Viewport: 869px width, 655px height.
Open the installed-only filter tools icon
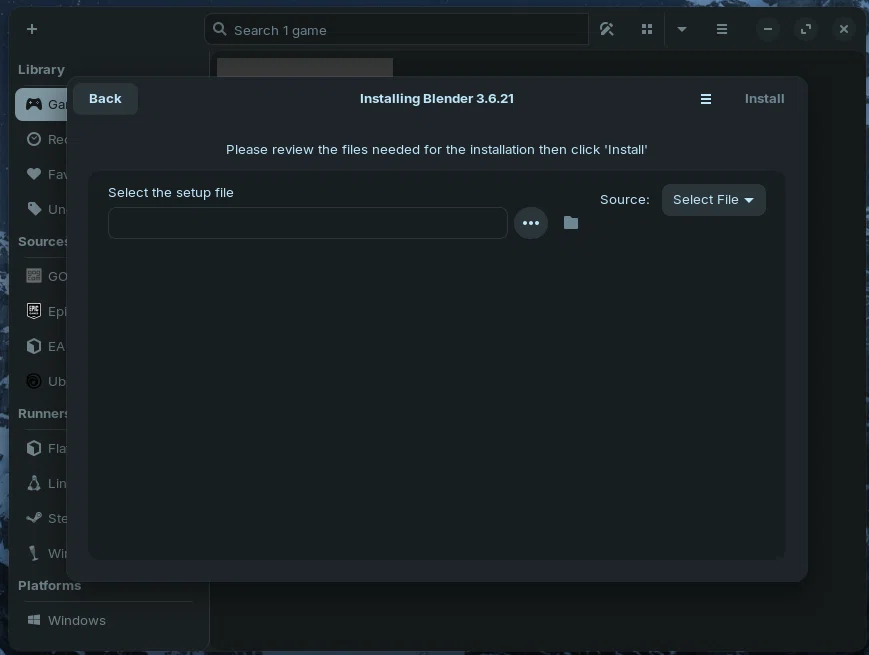click(607, 29)
